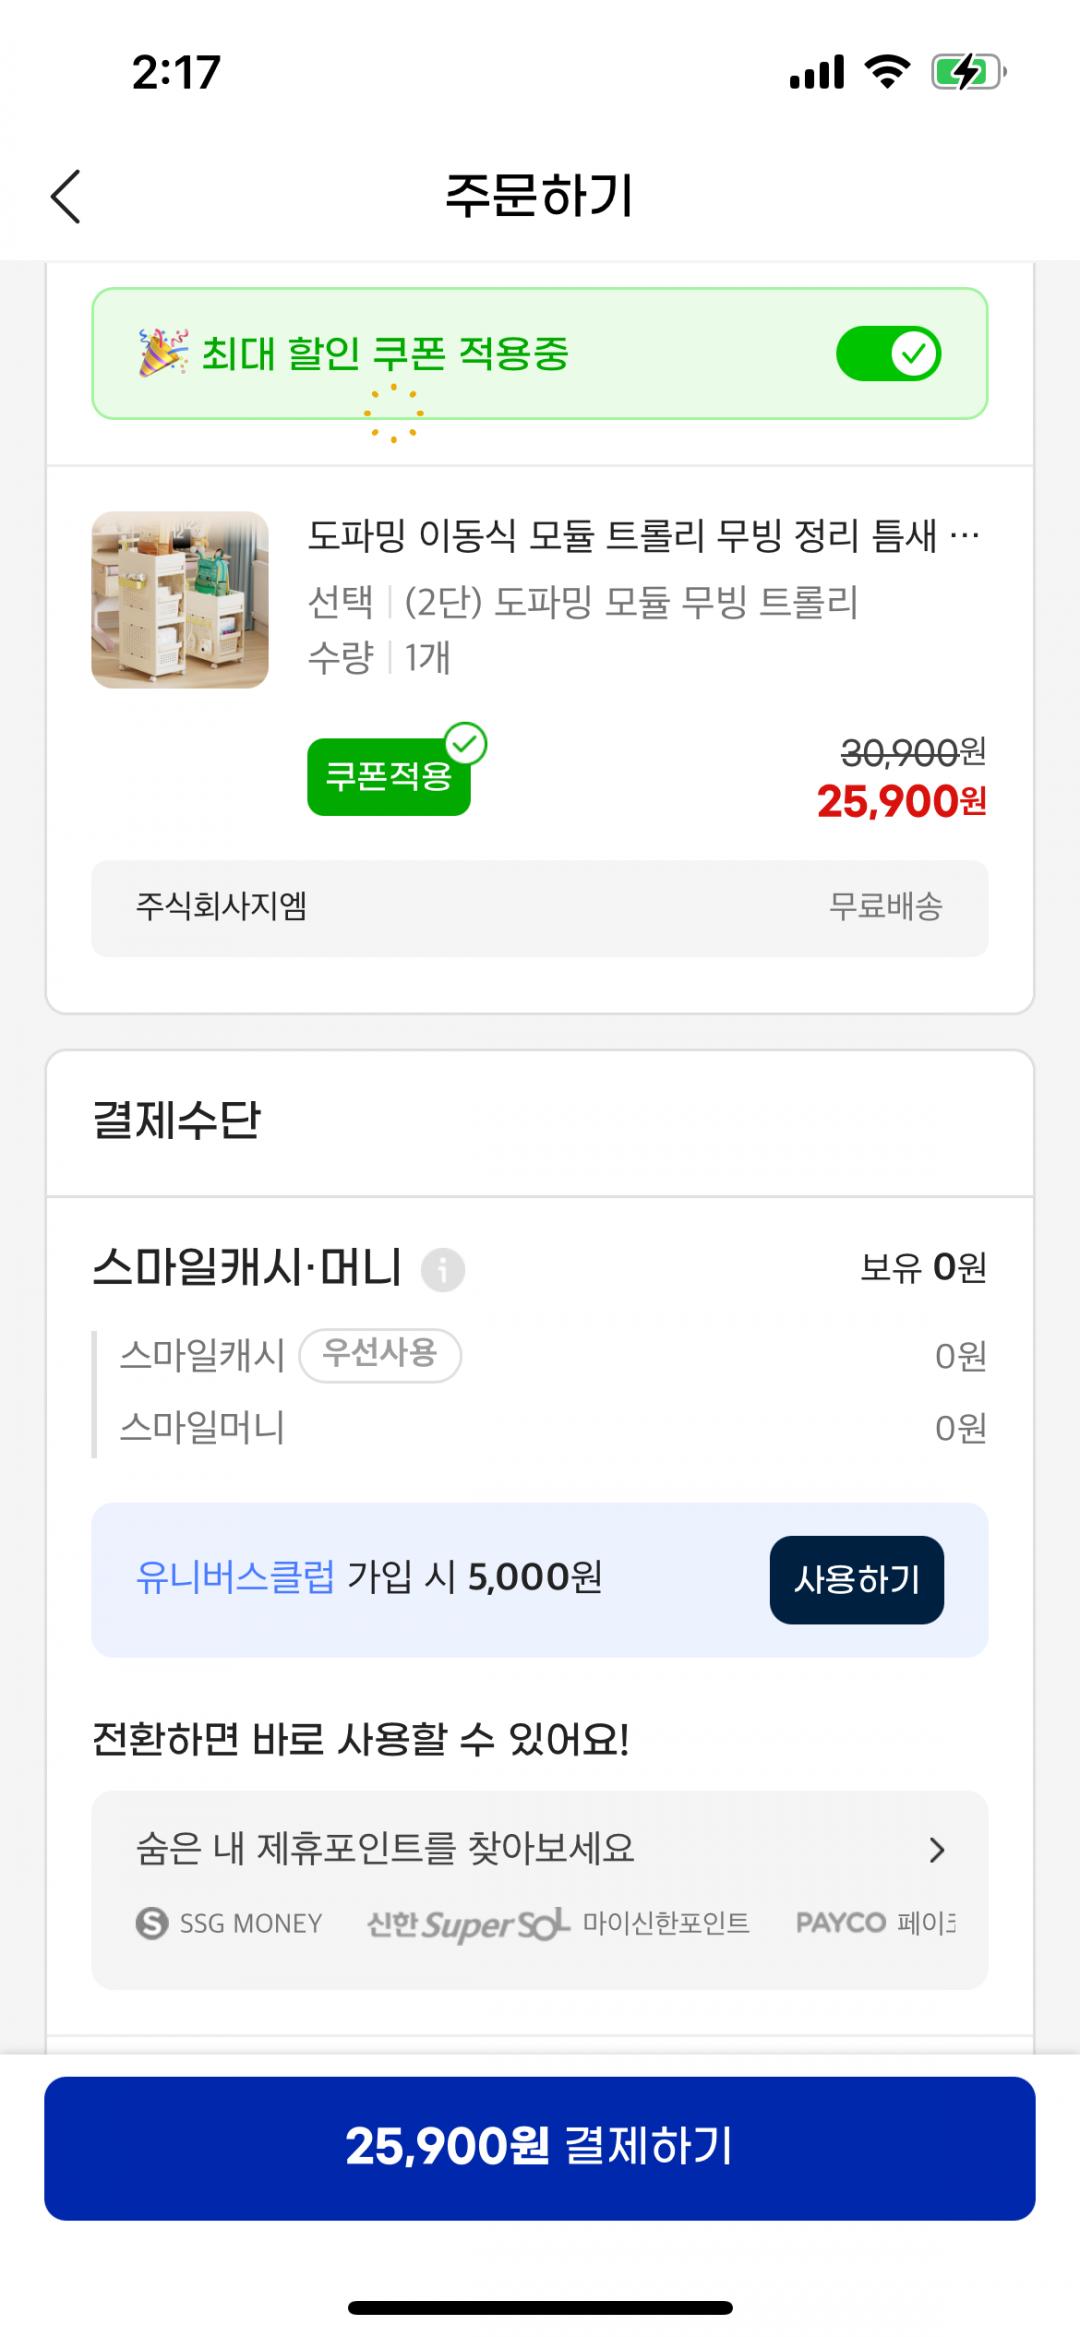Tap the 주식회사지엠 seller row
1080x2337 pixels.
coord(539,908)
